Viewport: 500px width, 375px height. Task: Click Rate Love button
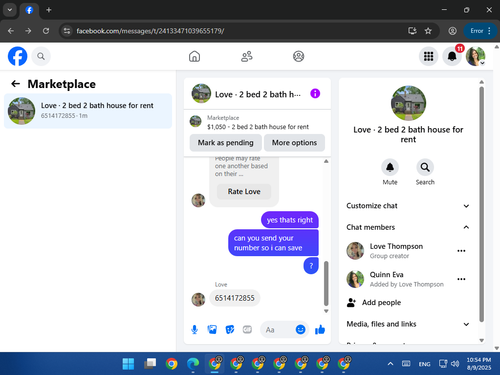(x=244, y=192)
